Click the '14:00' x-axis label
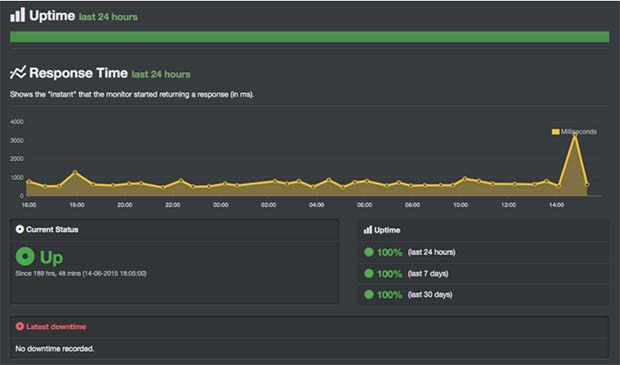 pyautogui.click(x=556, y=205)
